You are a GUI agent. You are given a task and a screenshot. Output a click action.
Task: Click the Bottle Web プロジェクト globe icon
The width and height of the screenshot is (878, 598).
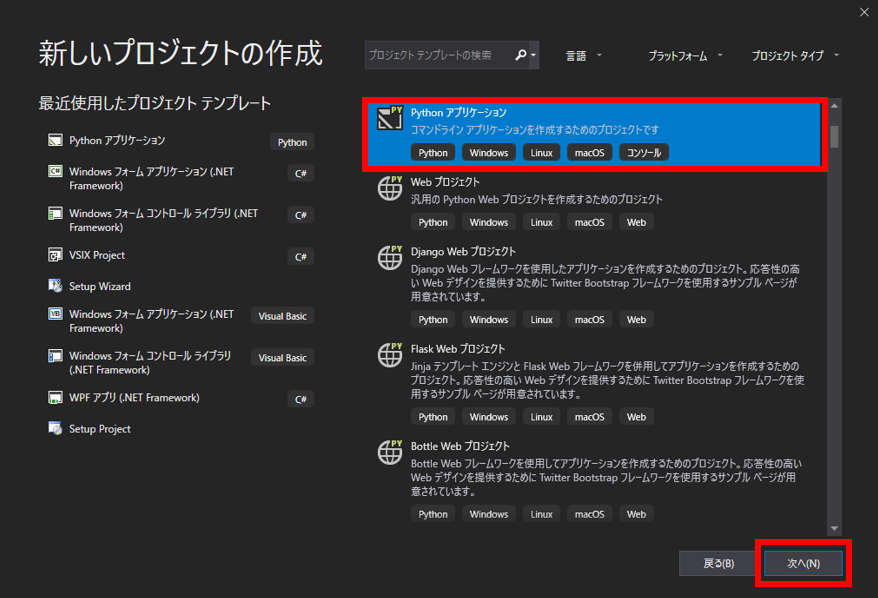point(390,452)
